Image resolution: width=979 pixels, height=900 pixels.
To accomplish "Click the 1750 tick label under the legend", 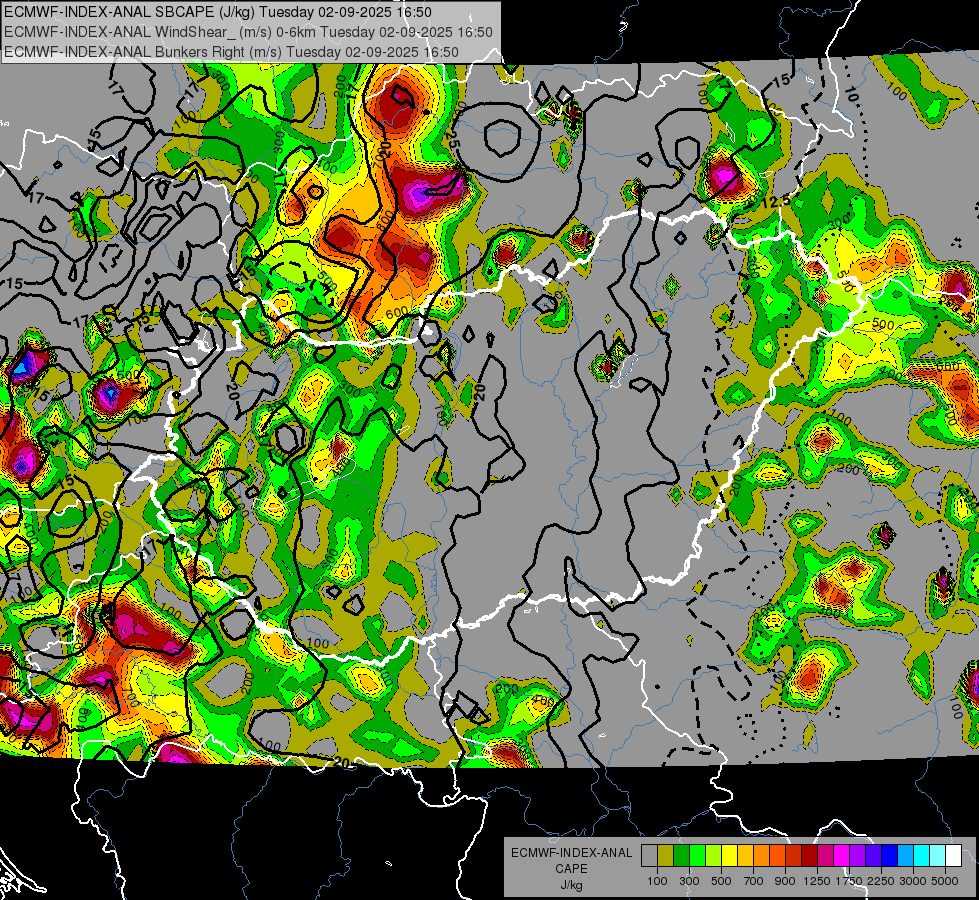I will pyautogui.click(x=849, y=881).
